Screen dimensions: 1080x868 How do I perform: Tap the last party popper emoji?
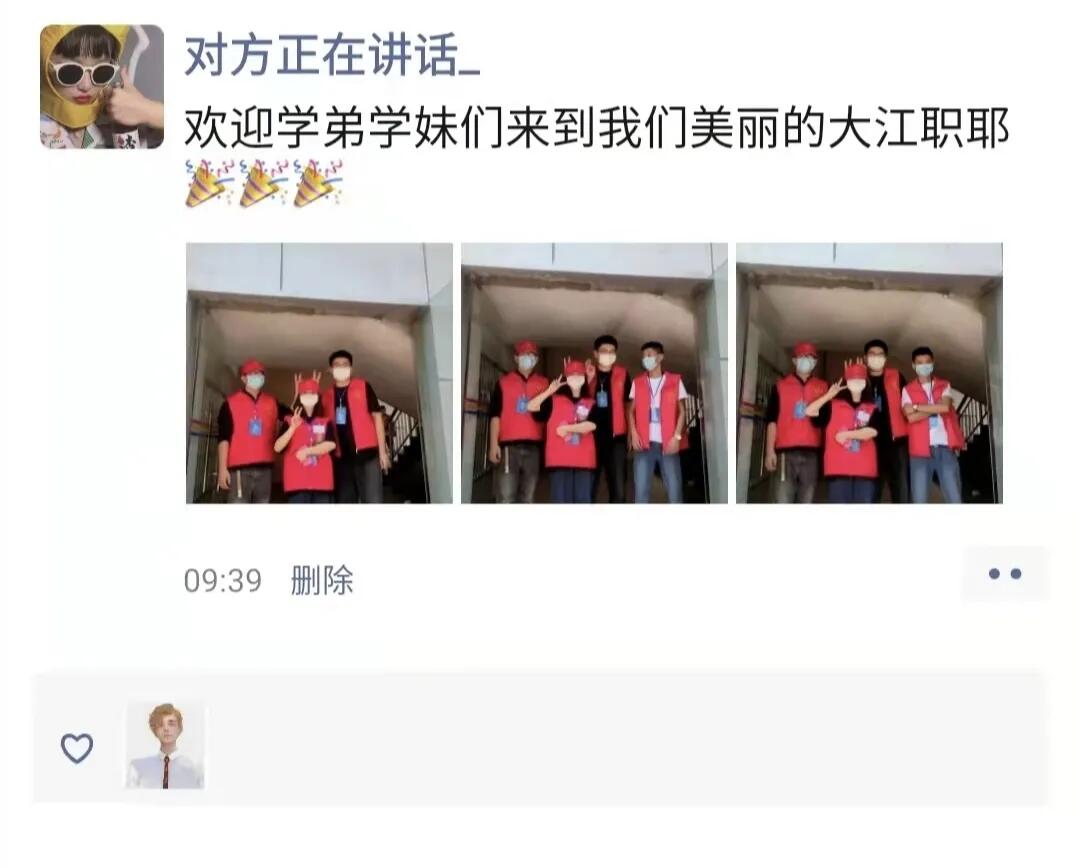pyautogui.click(x=318, y=183)
